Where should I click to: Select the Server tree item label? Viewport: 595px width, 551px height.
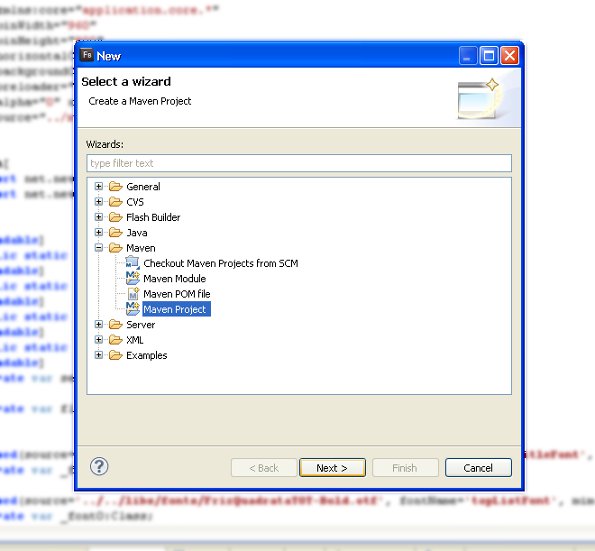(x=140, y=325)
